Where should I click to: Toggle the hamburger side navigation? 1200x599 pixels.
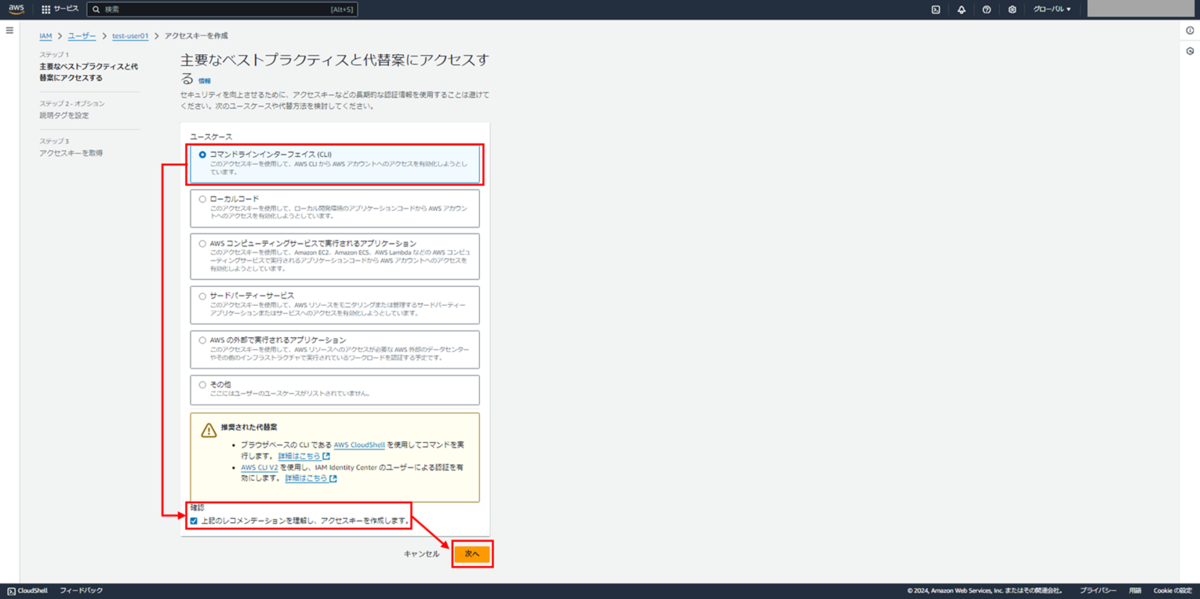pos(10,31)
